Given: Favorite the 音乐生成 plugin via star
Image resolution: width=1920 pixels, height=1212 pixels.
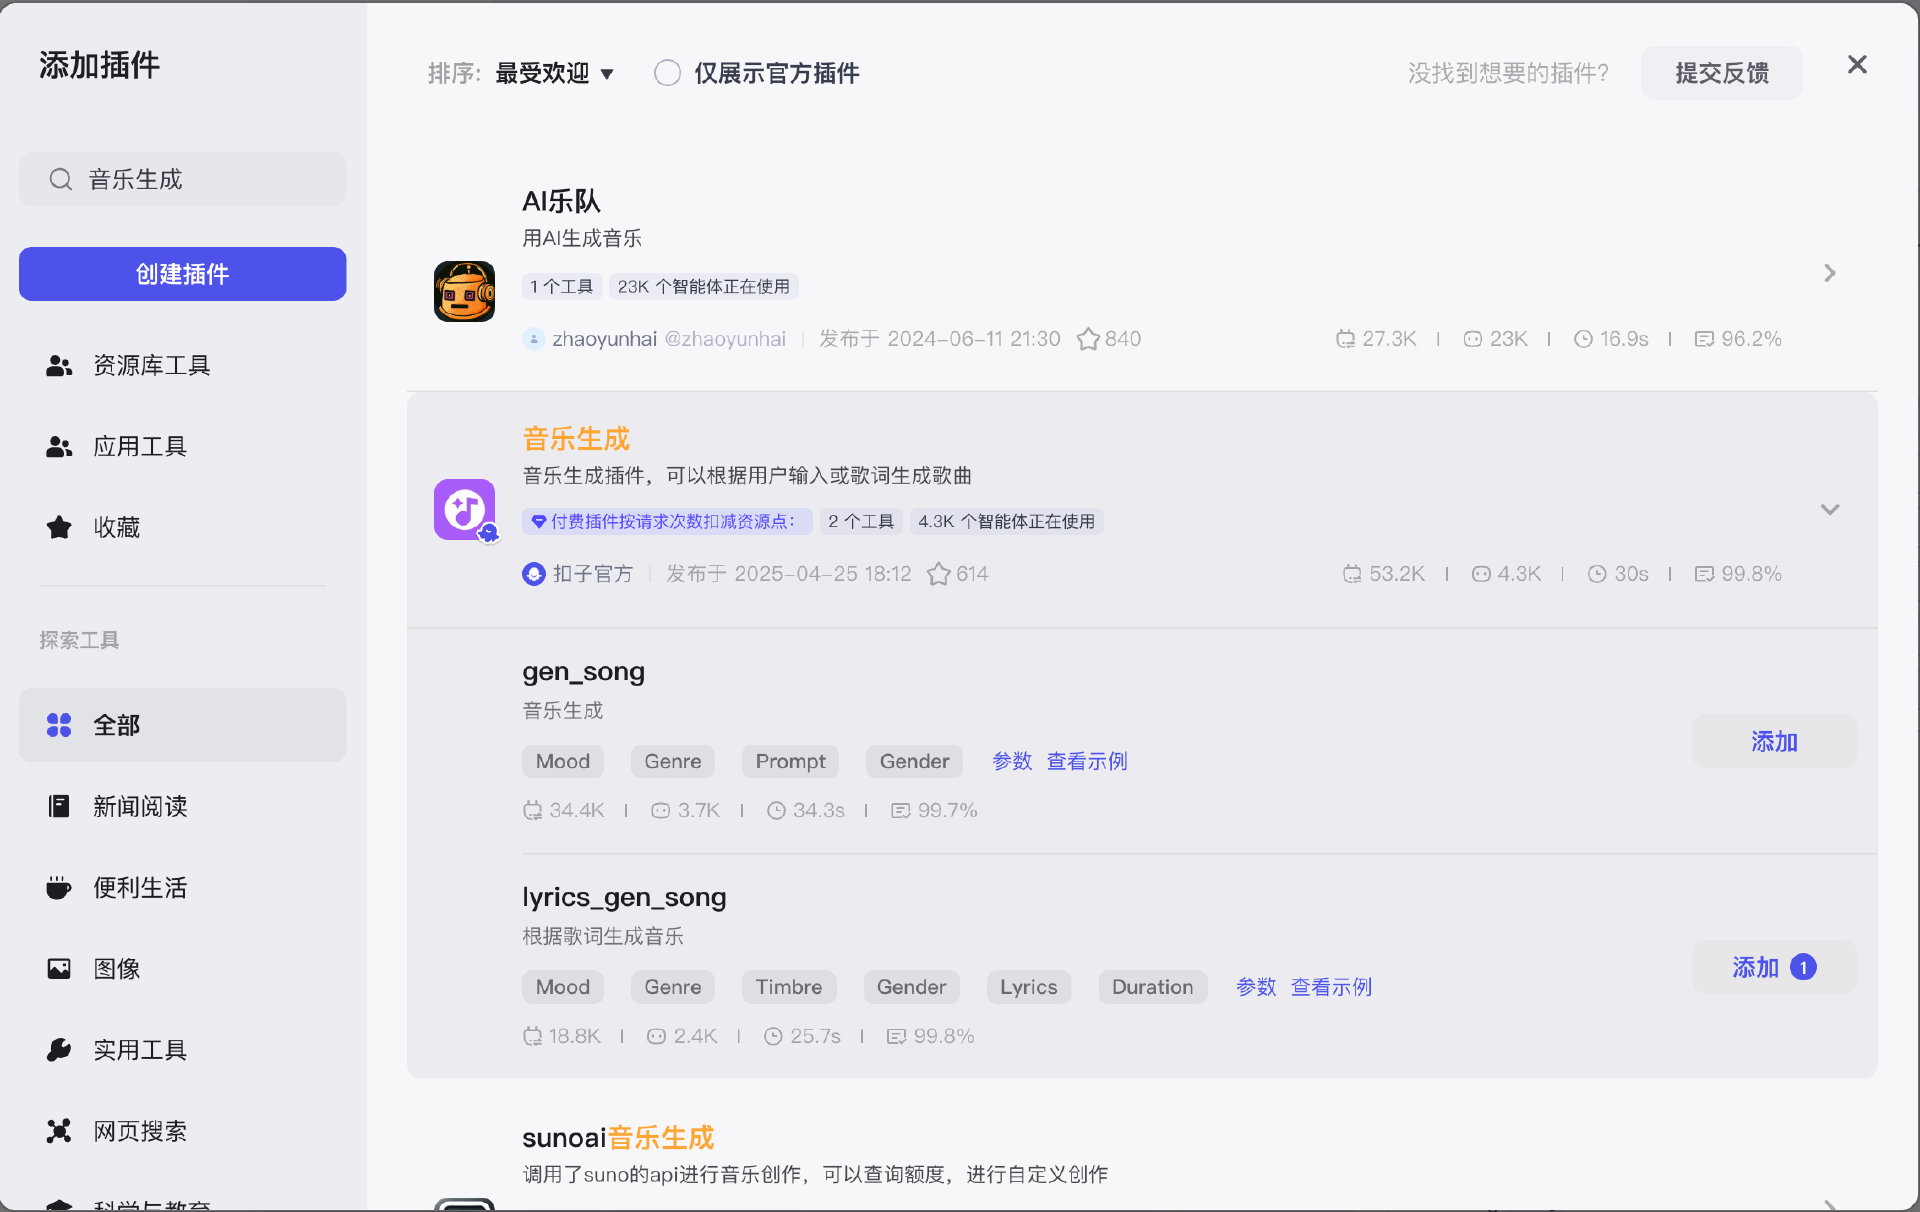Looking at the screenshot, I should tap(938, 574).
